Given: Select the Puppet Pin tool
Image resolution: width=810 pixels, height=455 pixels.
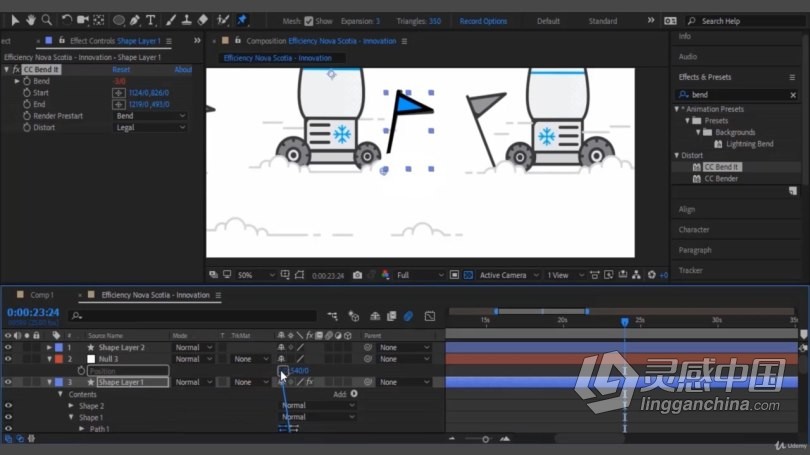Looking at the screenshot, I should pos(242,20).
